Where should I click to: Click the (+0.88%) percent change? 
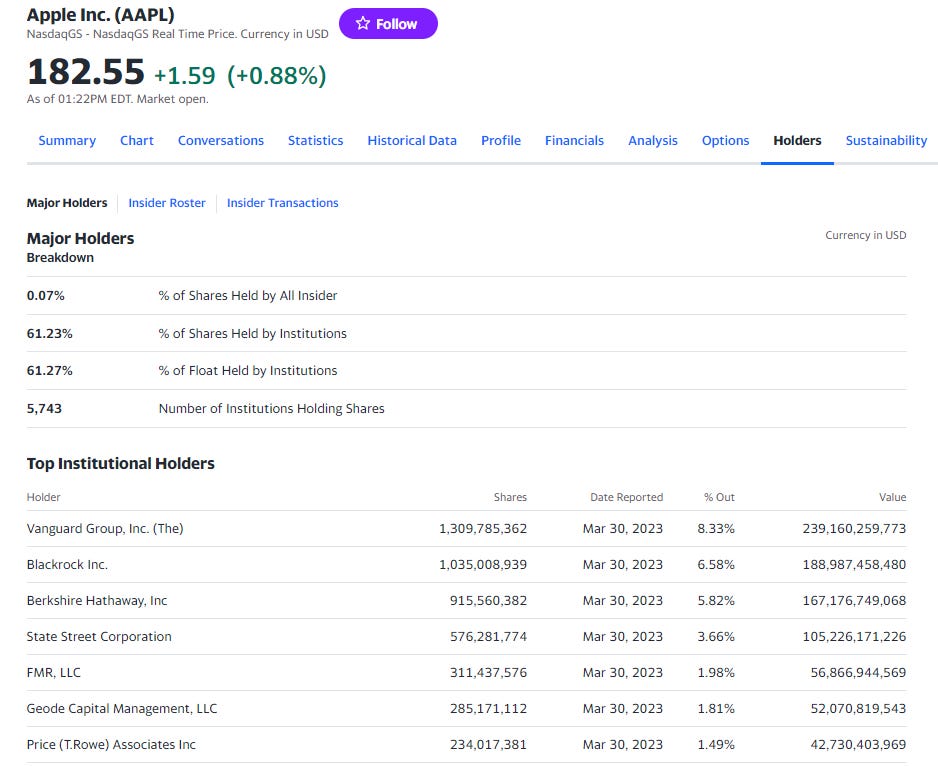pos(276,75)
